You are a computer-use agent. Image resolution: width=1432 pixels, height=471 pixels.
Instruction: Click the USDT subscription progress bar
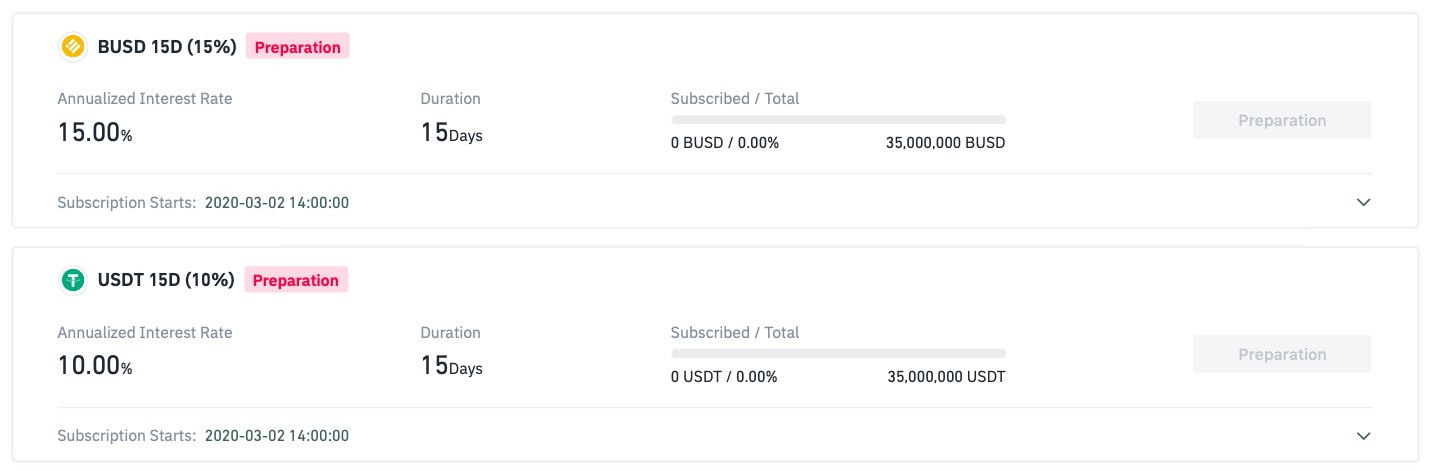(838, 353)
